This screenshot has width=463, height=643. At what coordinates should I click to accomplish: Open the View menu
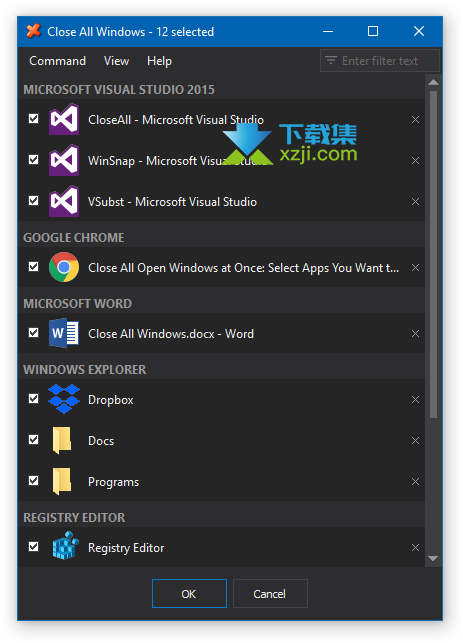click(x=116, y=61)
